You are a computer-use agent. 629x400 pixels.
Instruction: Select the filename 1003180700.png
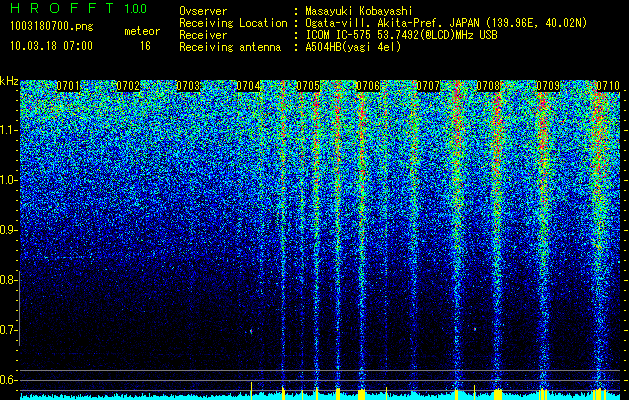point(52,27)
